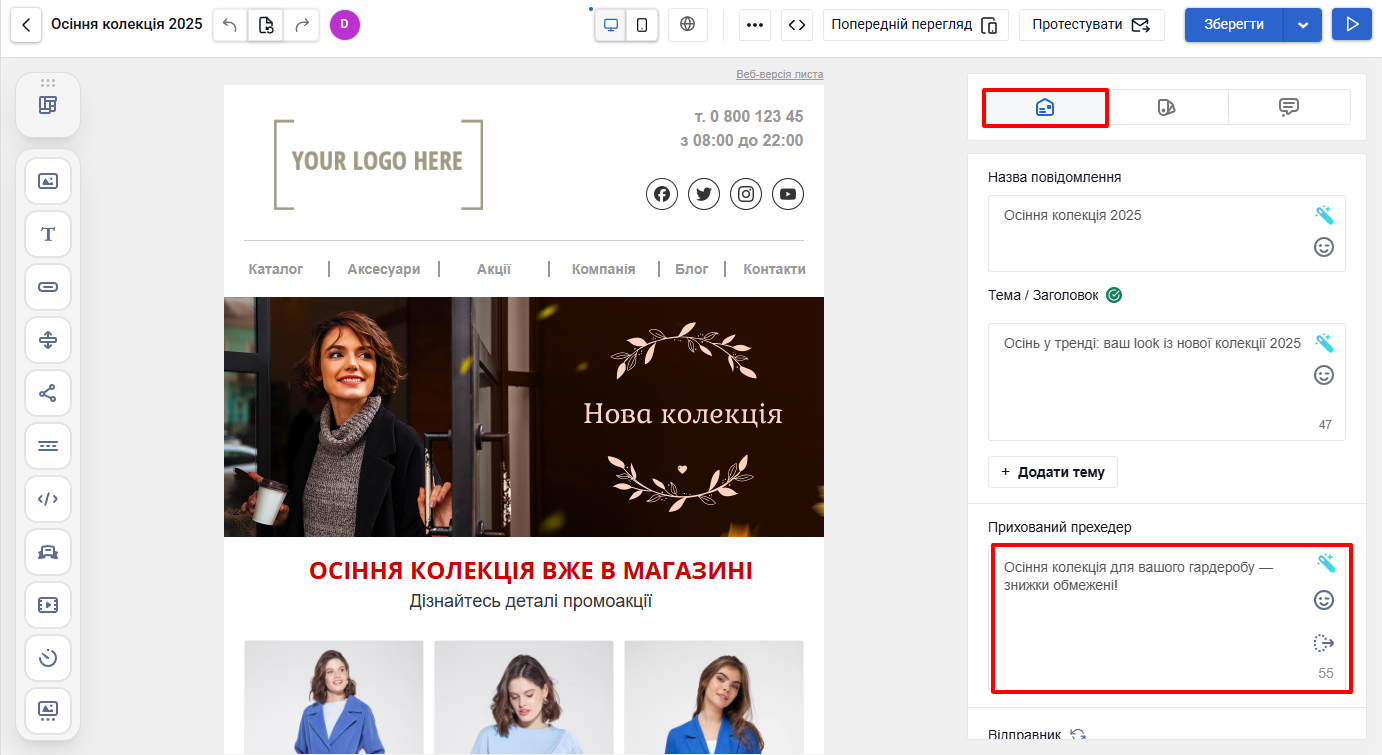Click the Додати тему button
This screenshot has height=755, width=1382.
coord(1053,472)
